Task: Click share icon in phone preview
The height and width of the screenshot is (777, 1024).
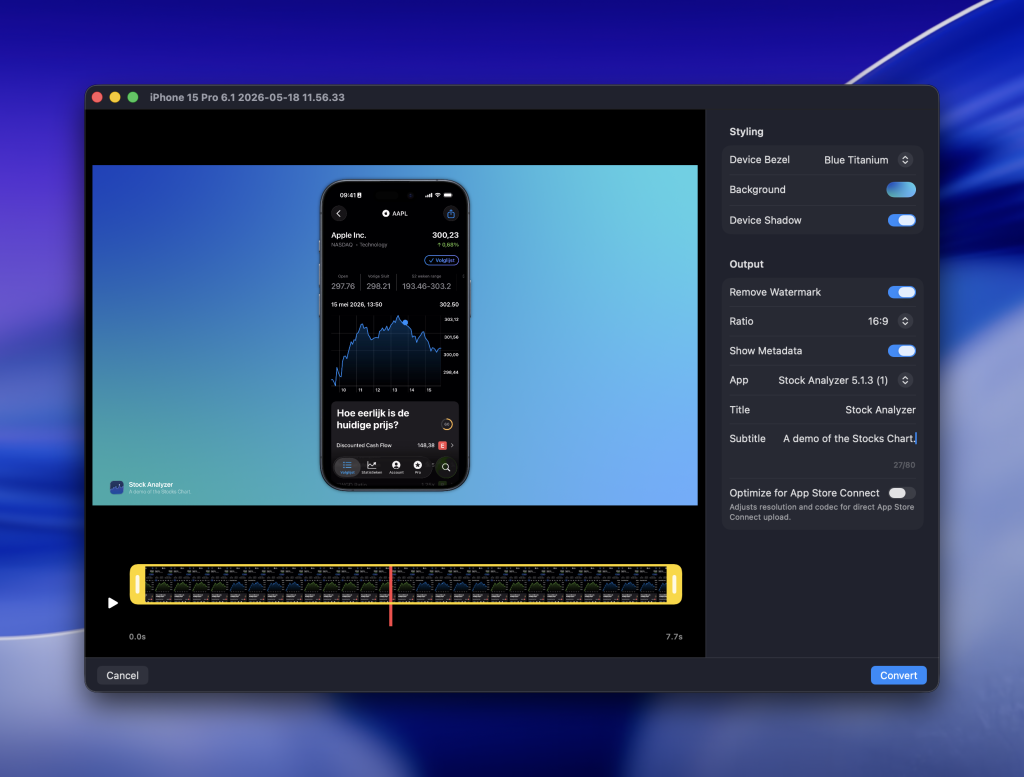Action: coord(451,214)
